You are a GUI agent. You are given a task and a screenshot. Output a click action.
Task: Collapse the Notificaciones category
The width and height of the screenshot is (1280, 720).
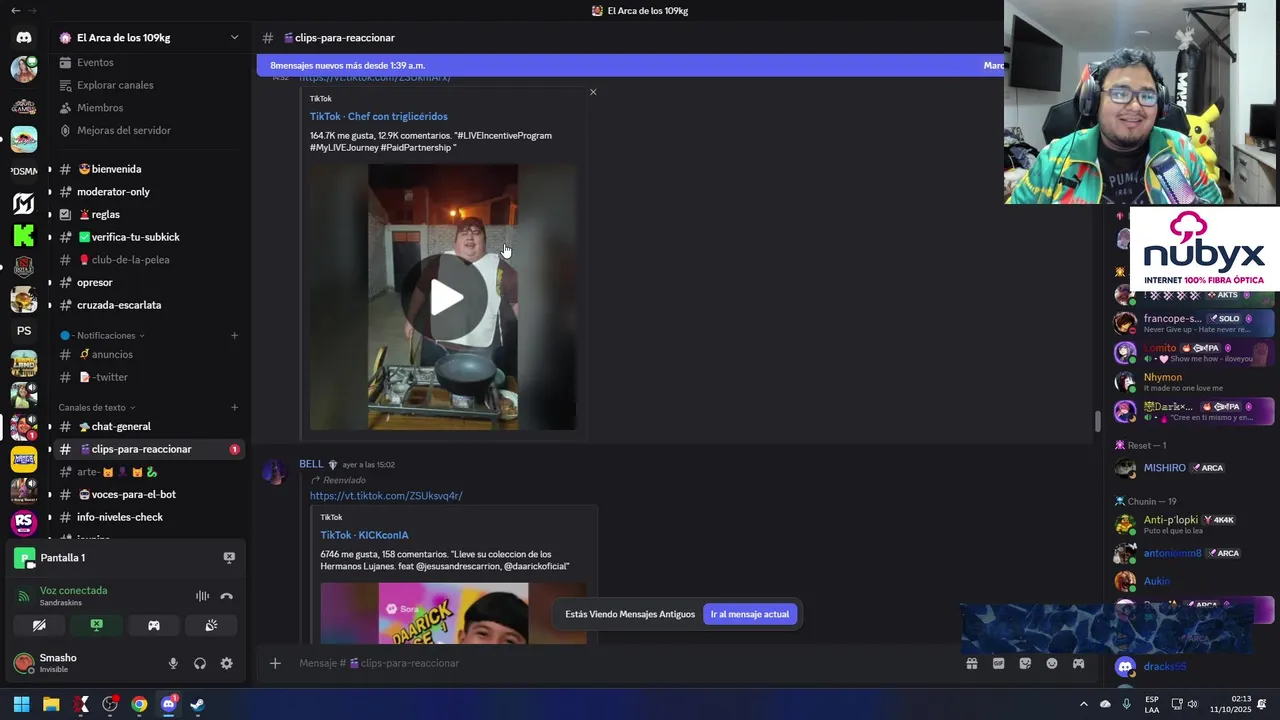[103, 336]
